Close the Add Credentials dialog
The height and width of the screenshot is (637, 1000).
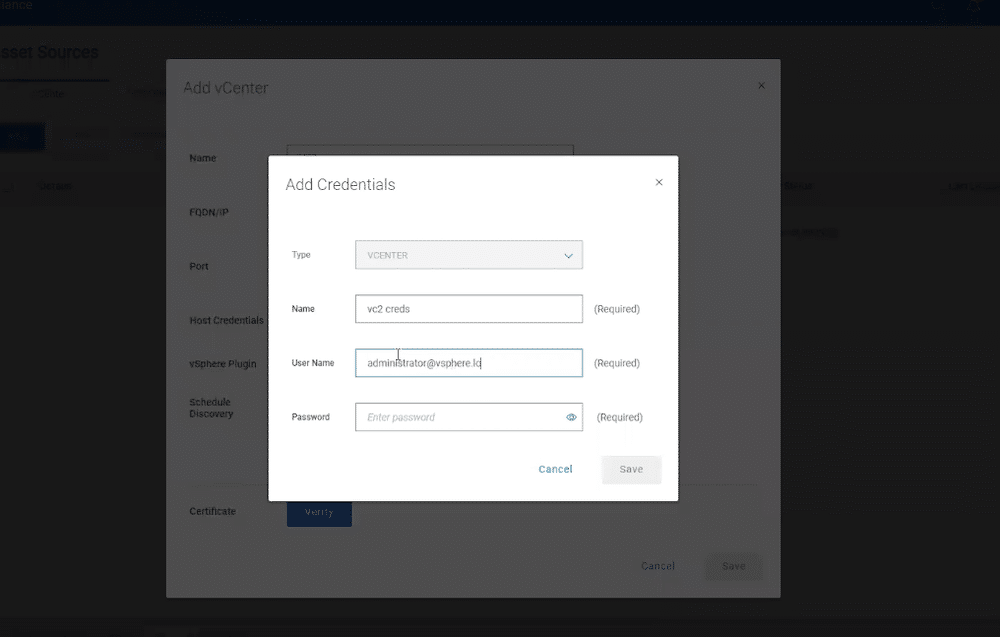coord(659,182)
